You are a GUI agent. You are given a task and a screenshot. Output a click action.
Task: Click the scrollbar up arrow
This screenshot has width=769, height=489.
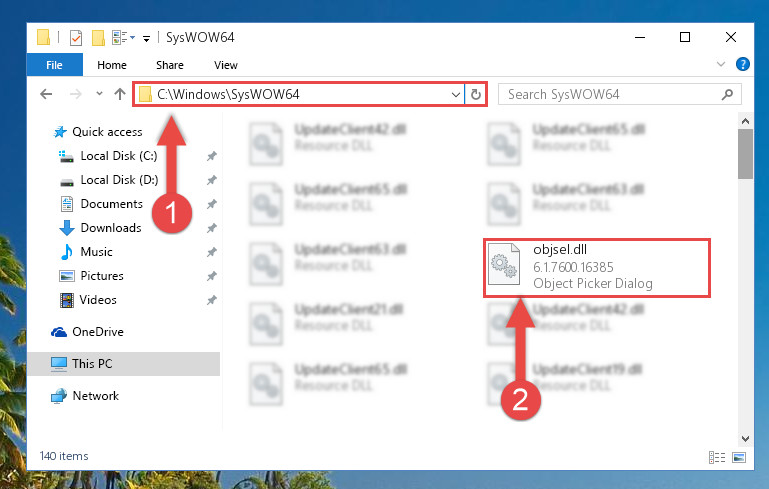(x=745, y=121)
